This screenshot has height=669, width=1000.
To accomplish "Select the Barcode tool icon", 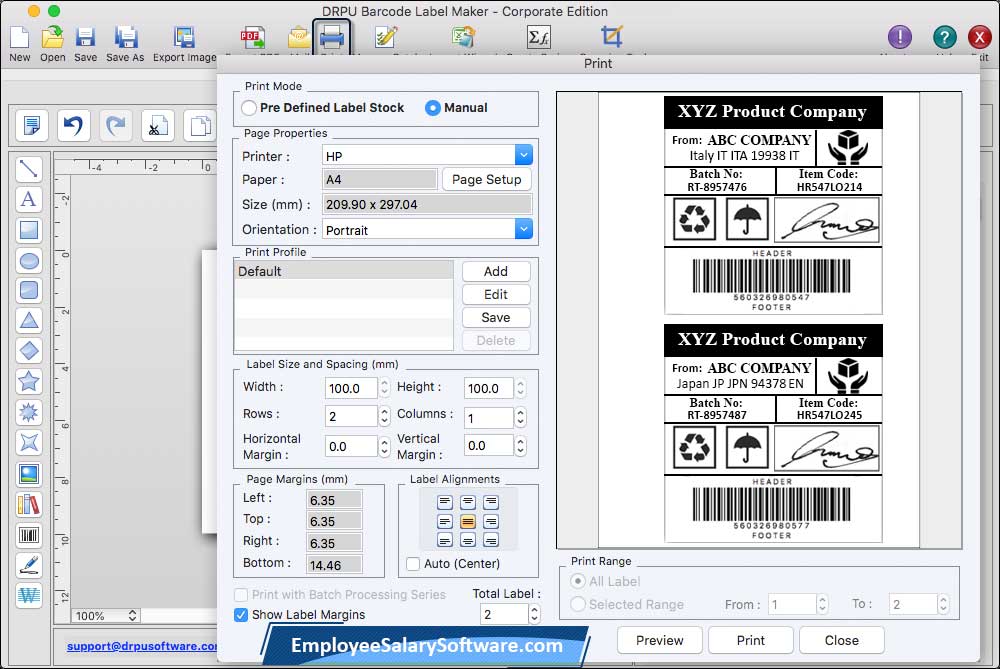I will pyautogui.click(x=29, y=534).
